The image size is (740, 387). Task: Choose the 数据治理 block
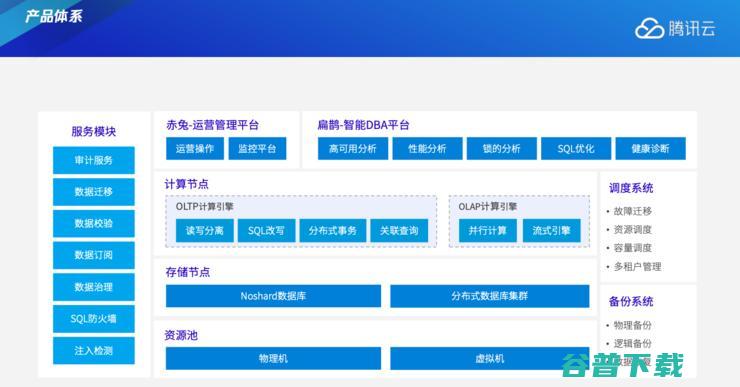(93, 287)
